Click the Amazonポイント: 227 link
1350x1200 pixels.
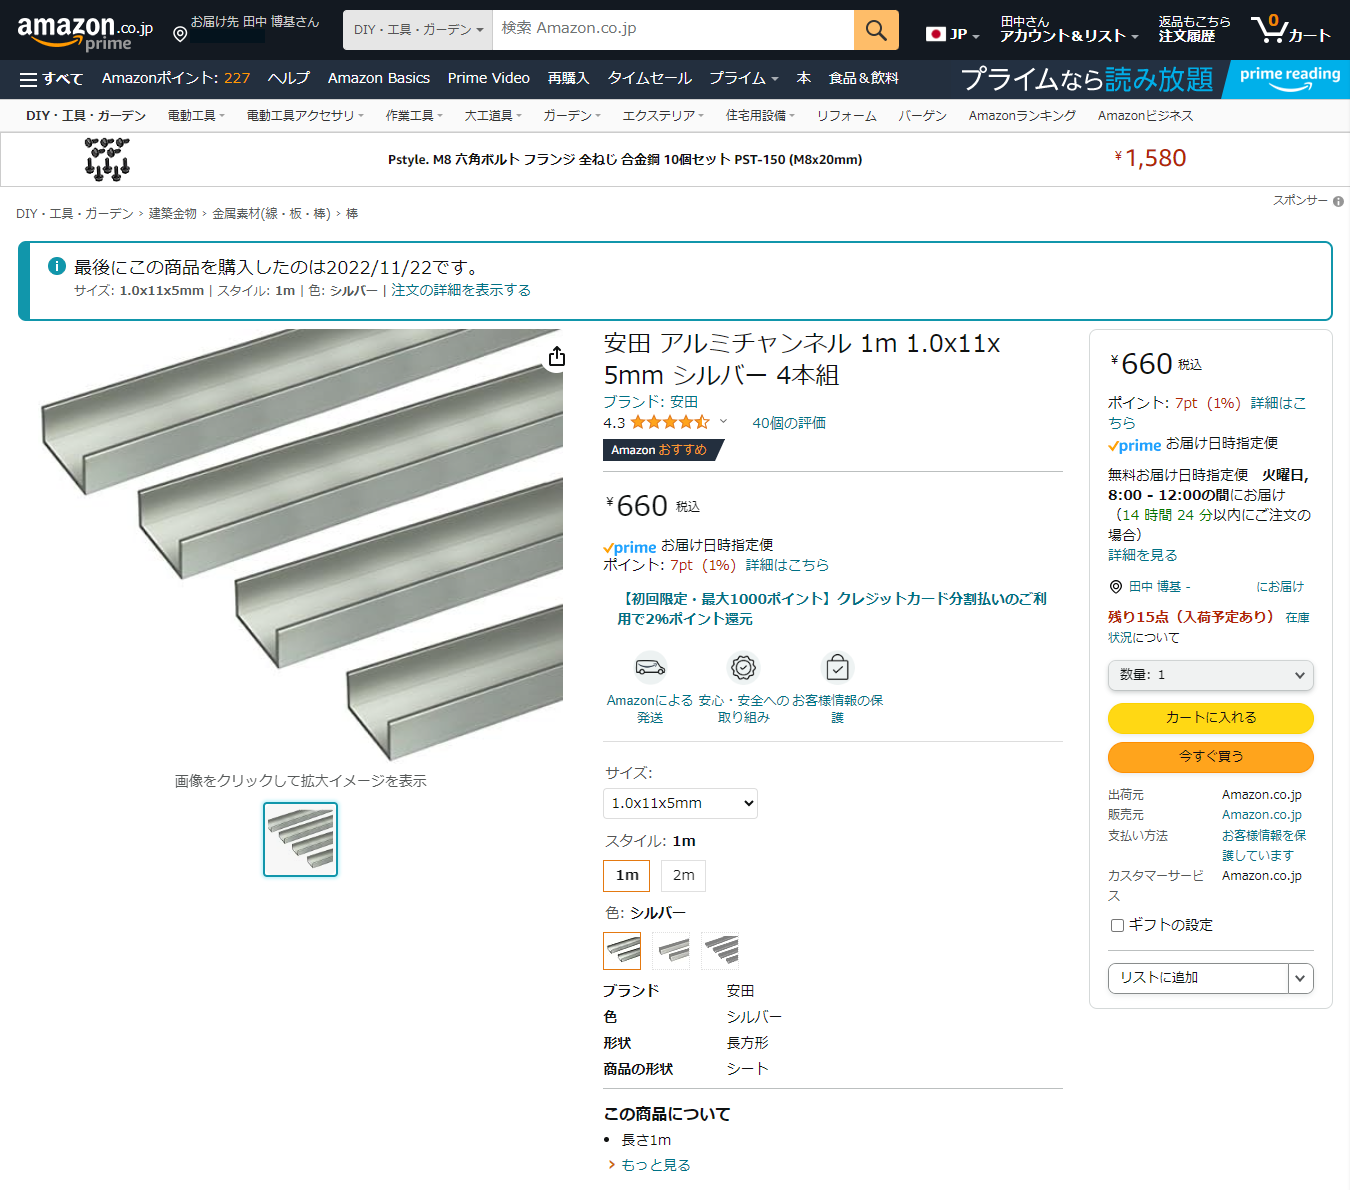click(x=176, y=78)
